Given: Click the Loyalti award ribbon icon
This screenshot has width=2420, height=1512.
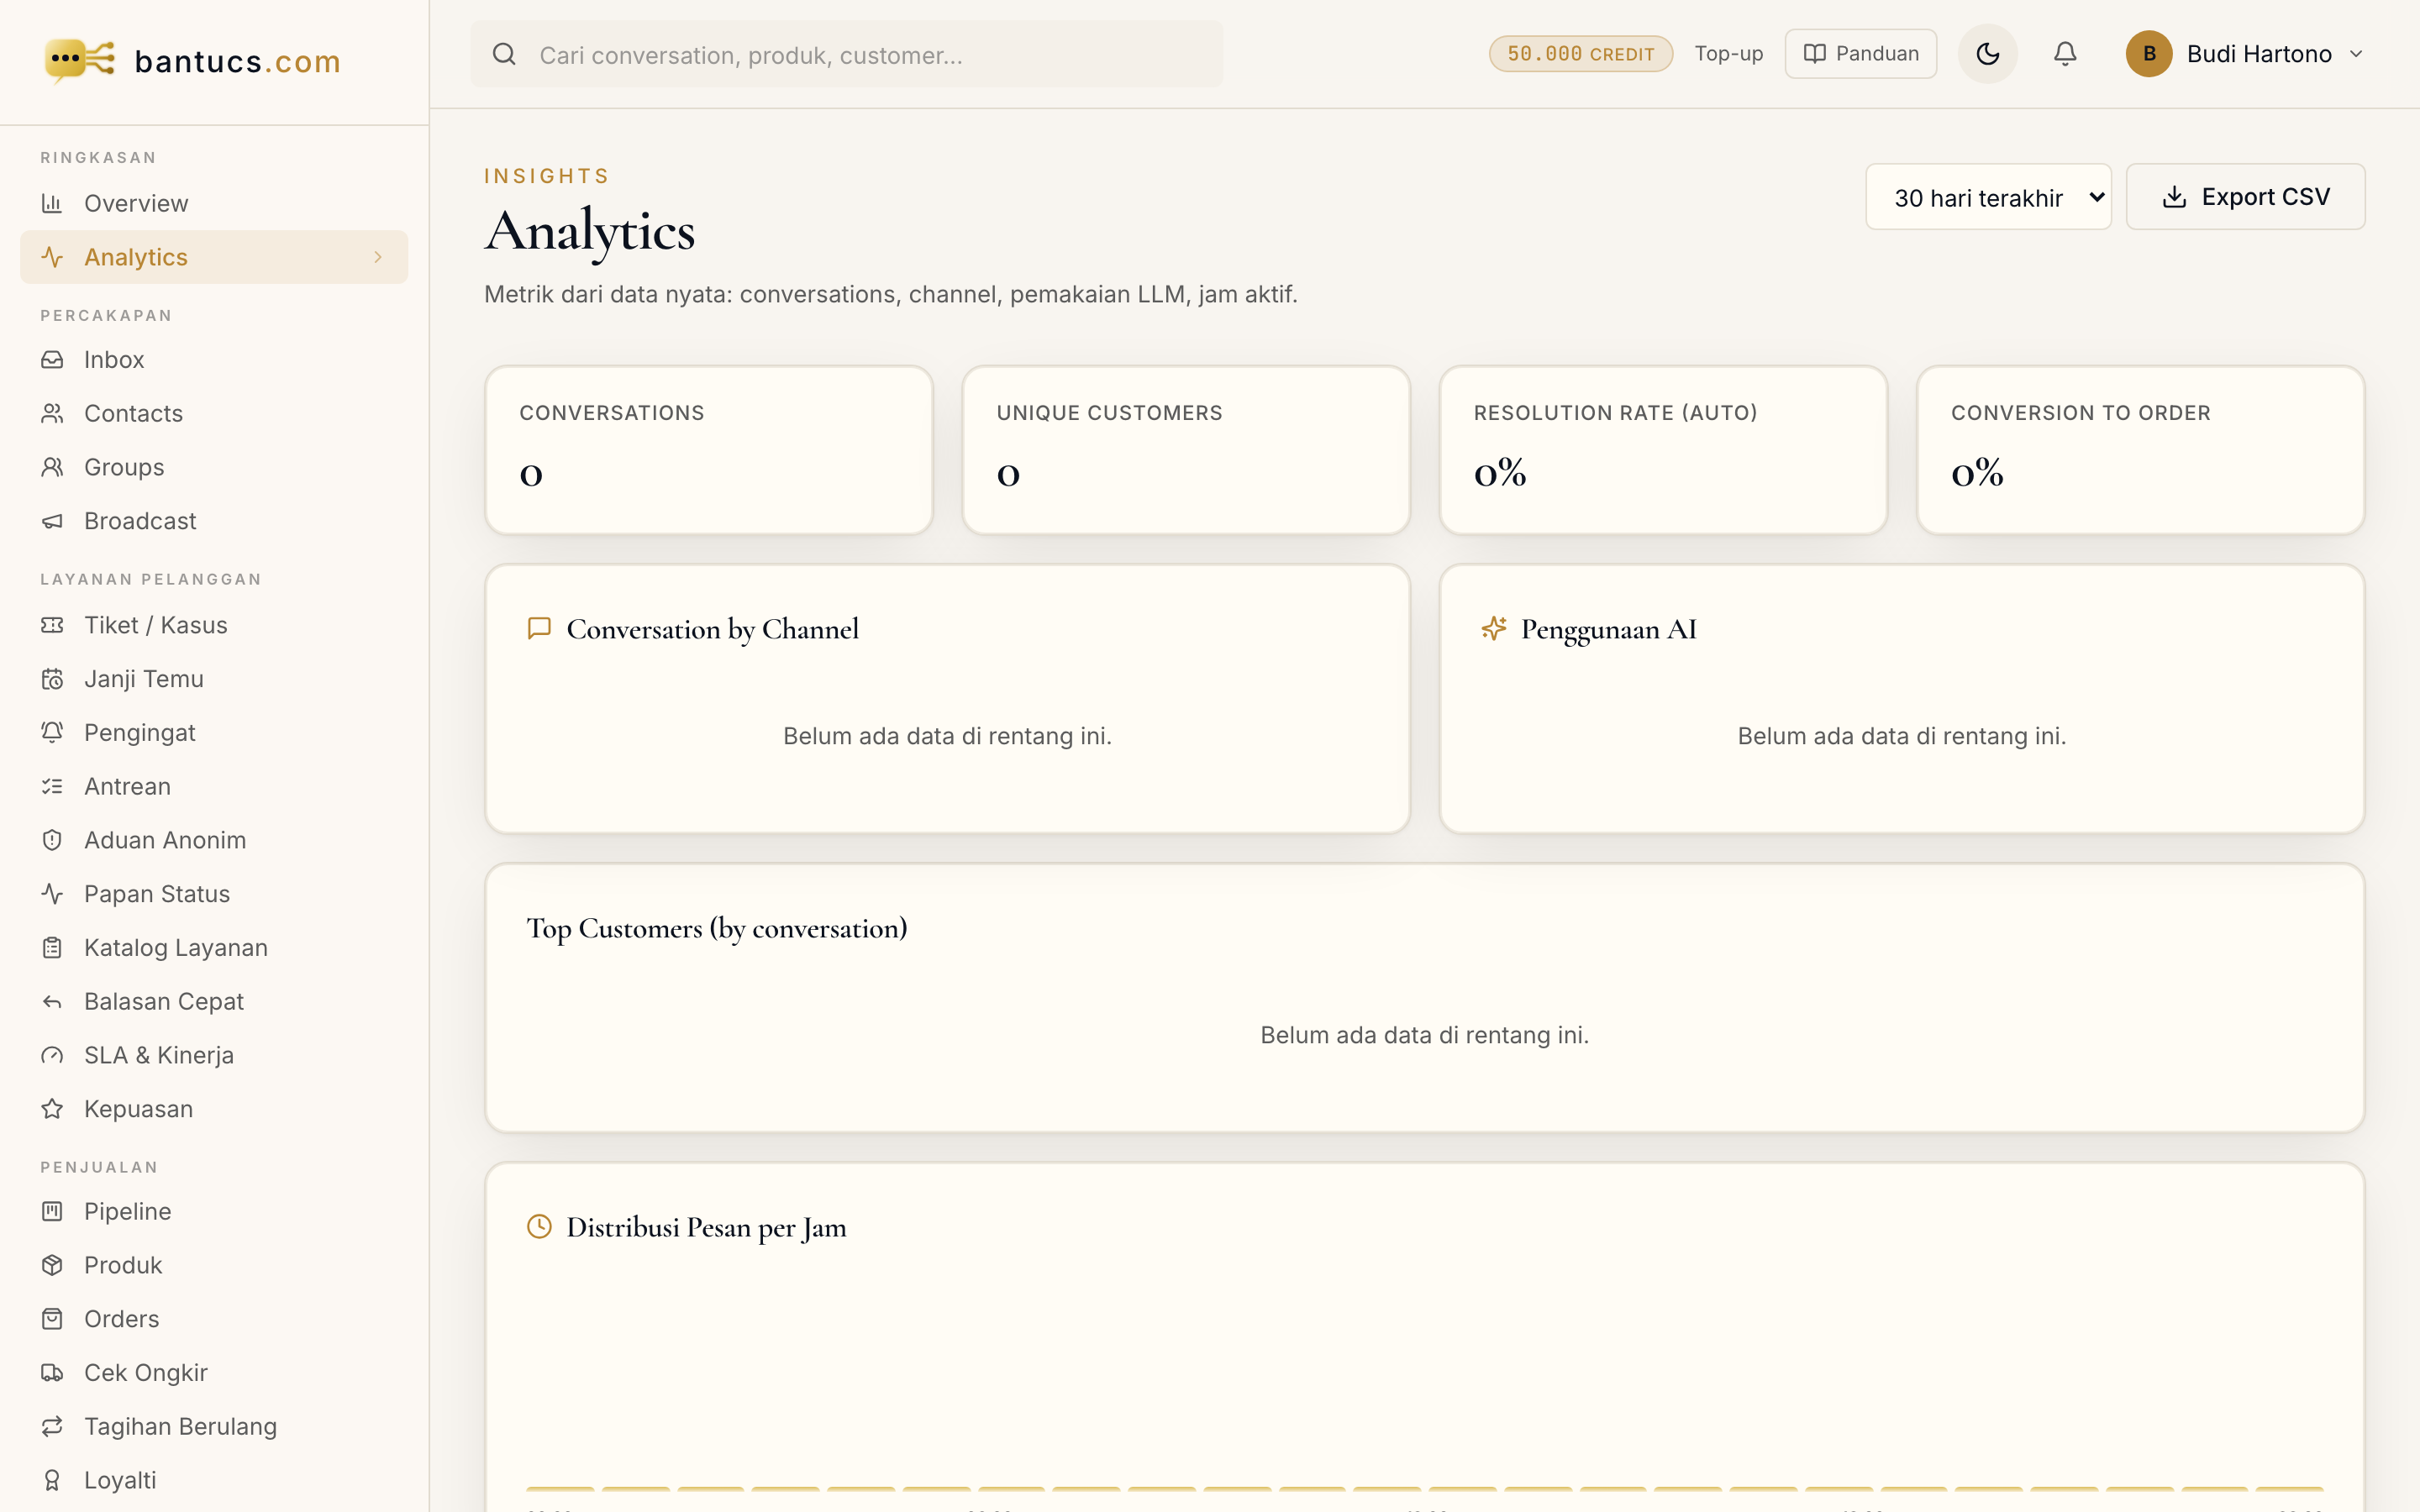Looking at the screenshot, I should 52,1480.
